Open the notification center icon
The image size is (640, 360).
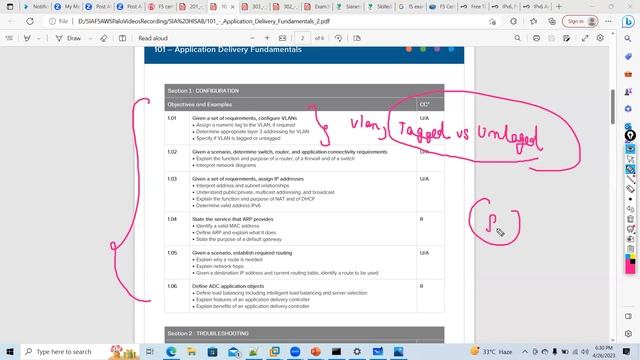pyautogui.click(x=627, y=351)
